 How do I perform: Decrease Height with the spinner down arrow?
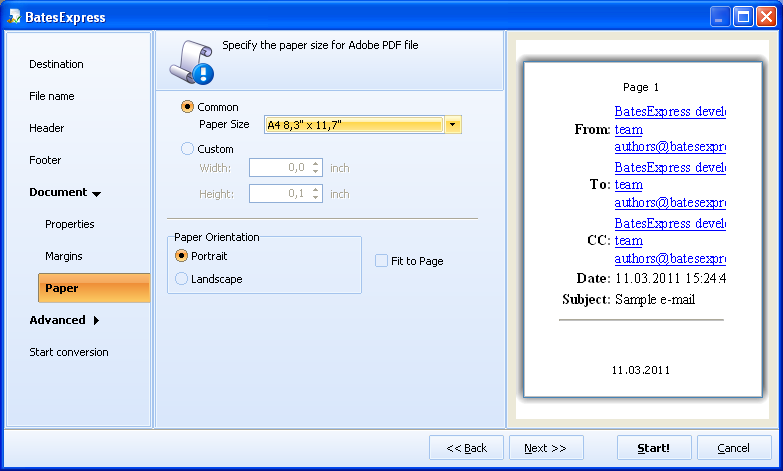pyautogui.click(x=316, y=197)
